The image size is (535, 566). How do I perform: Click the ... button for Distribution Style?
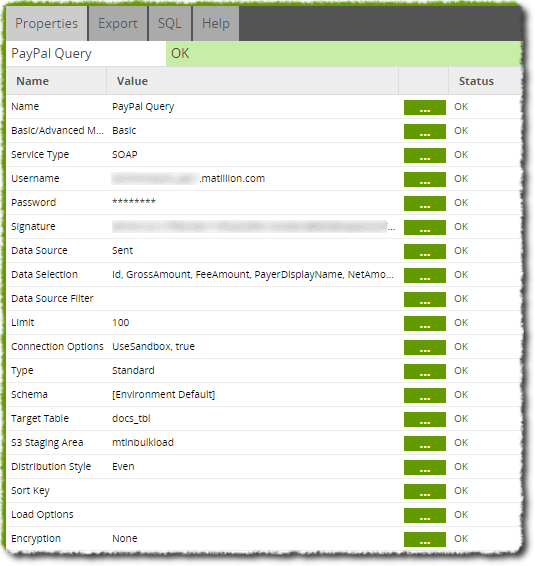click(425, 467)
